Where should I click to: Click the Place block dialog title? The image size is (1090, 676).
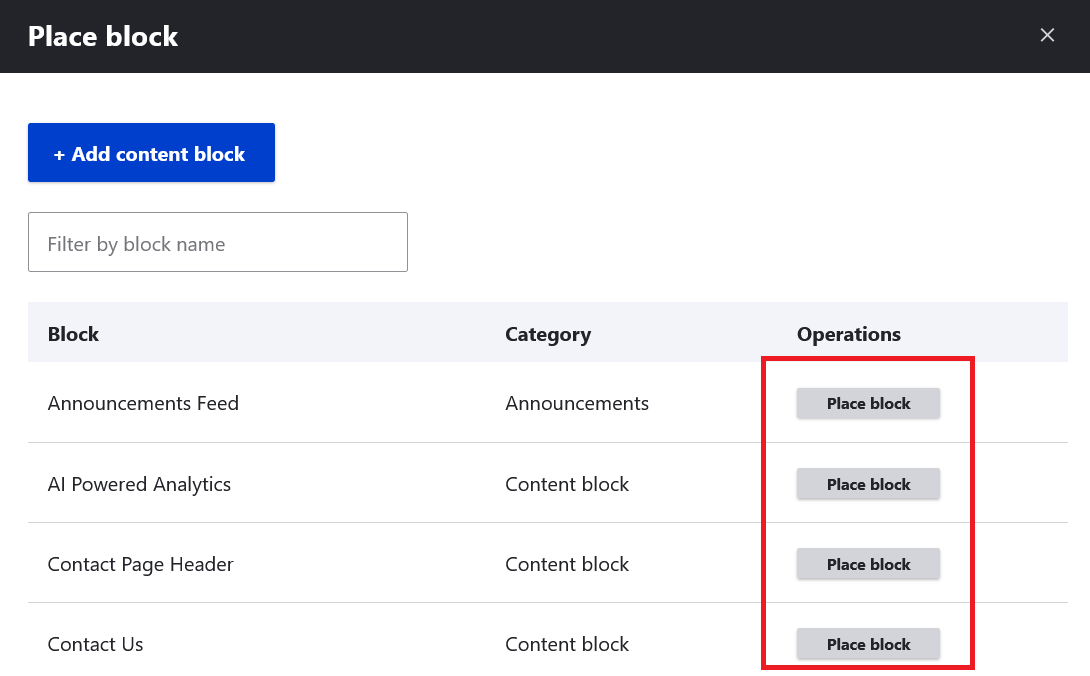tap(102, 36)
